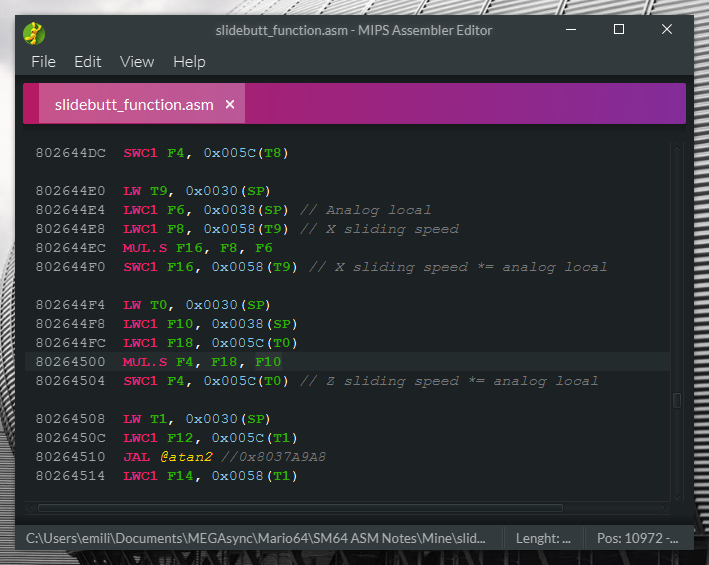Open the File menu
709x565 pixels.
(x=43, y=61)
